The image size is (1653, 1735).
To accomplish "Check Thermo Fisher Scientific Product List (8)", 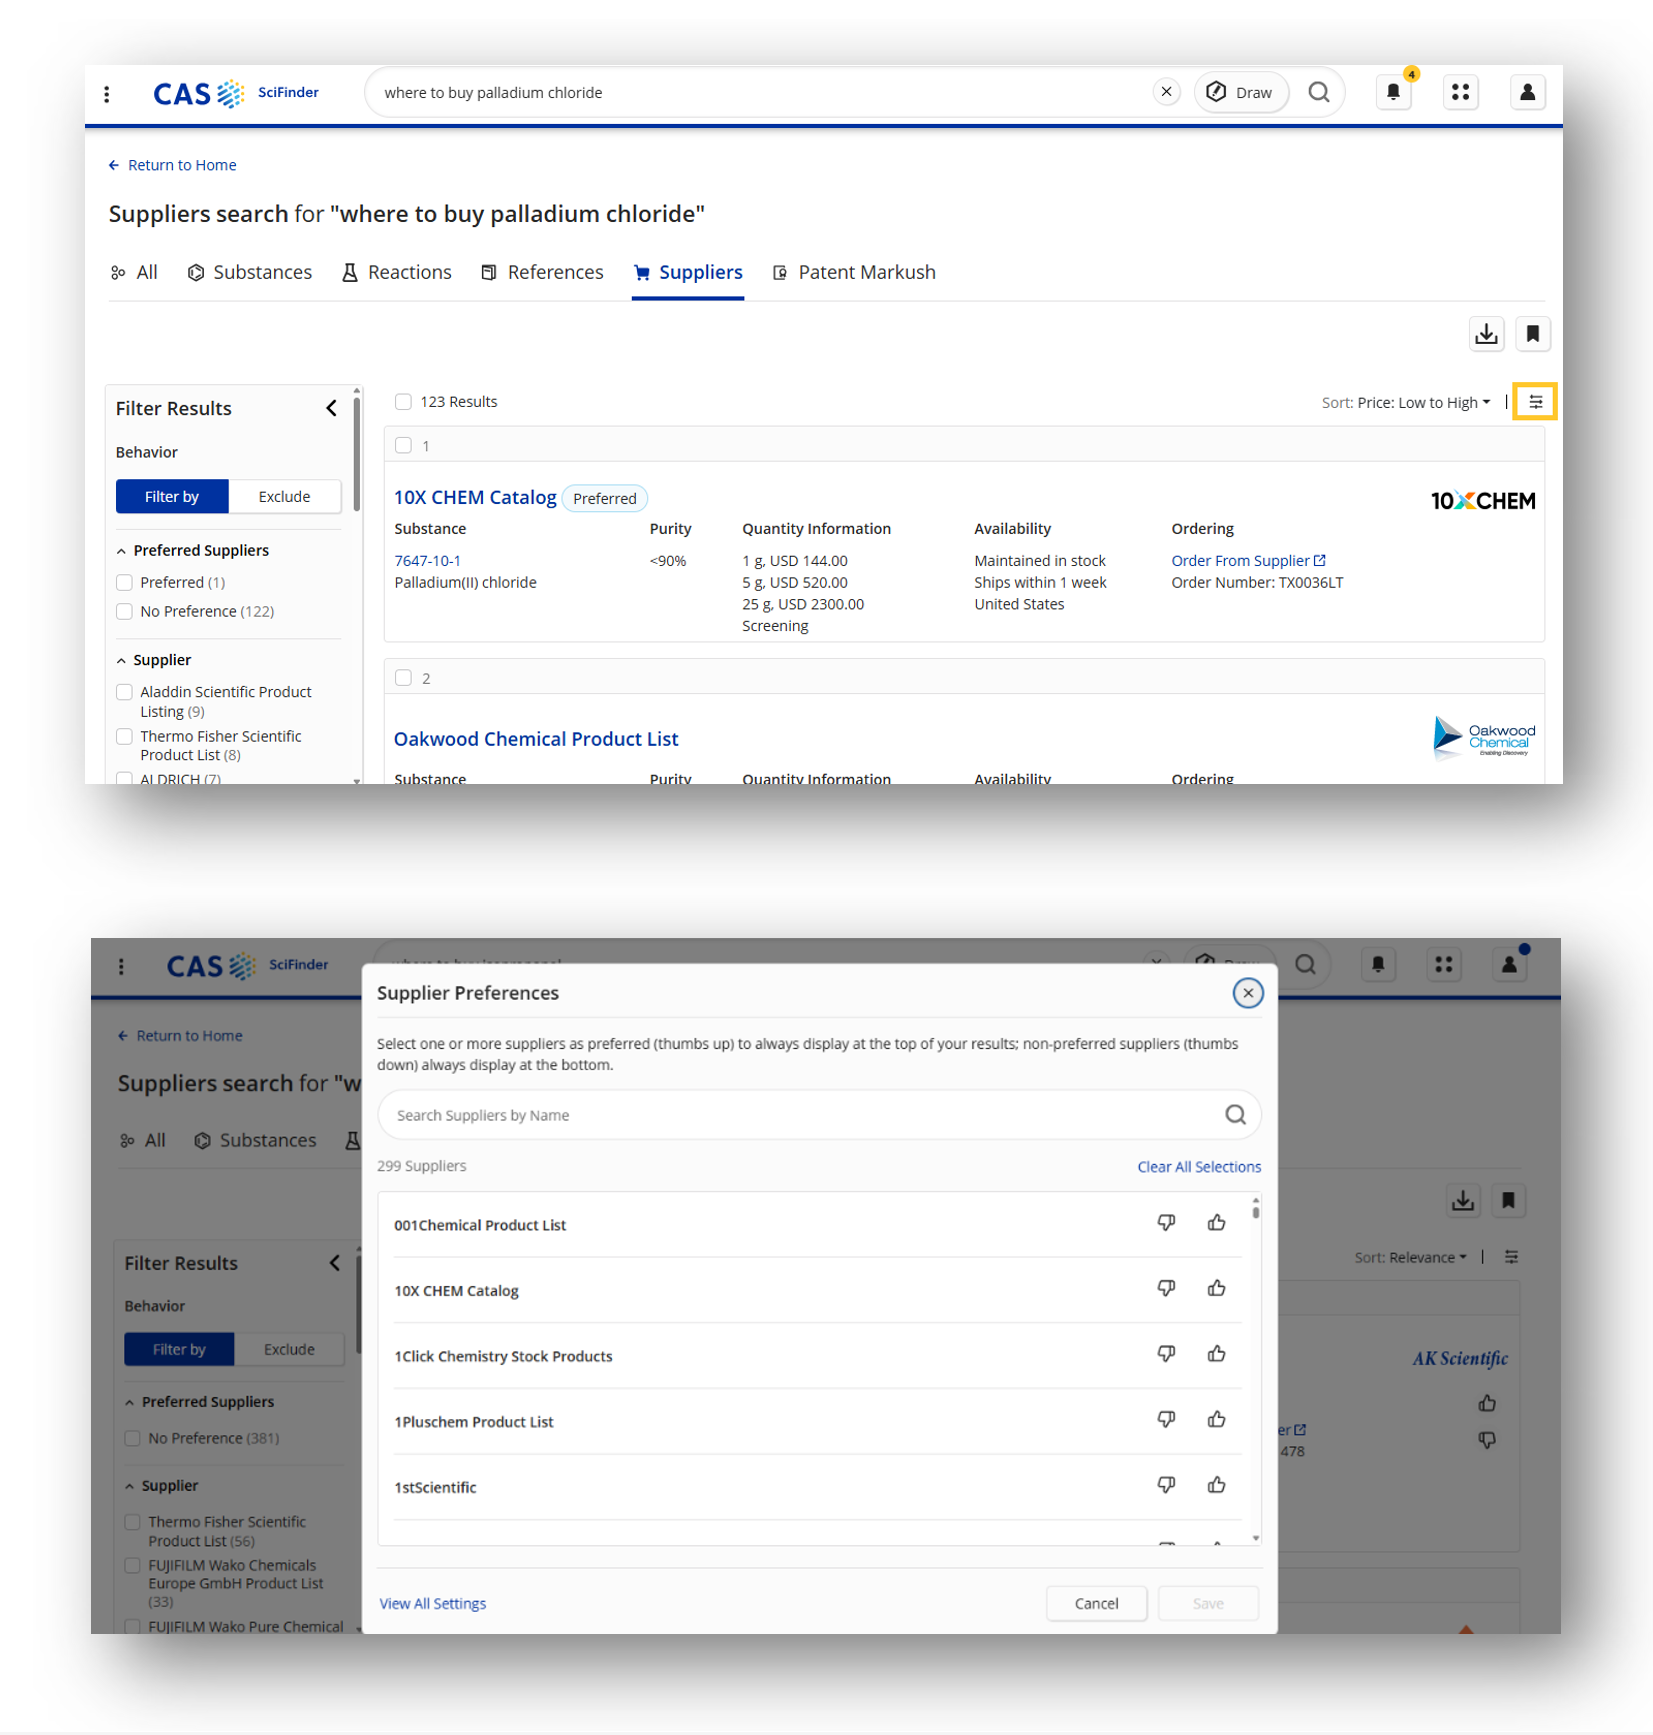I will point(125,737).
